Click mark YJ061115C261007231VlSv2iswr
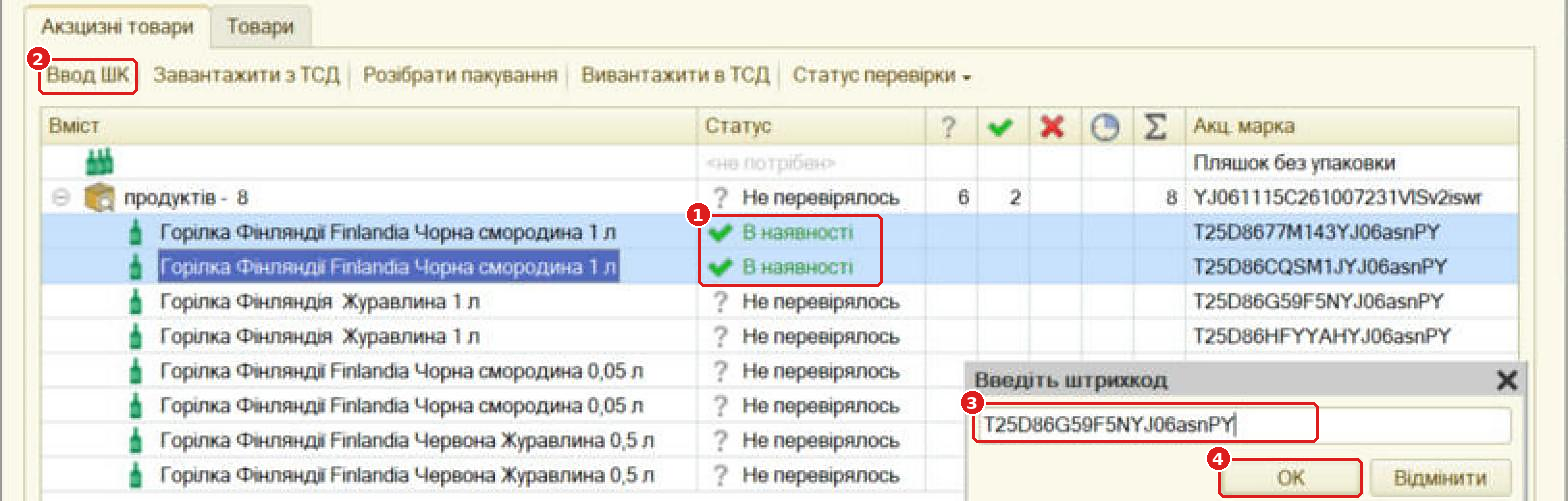Screen dimensions: 1568x501 1338,198
